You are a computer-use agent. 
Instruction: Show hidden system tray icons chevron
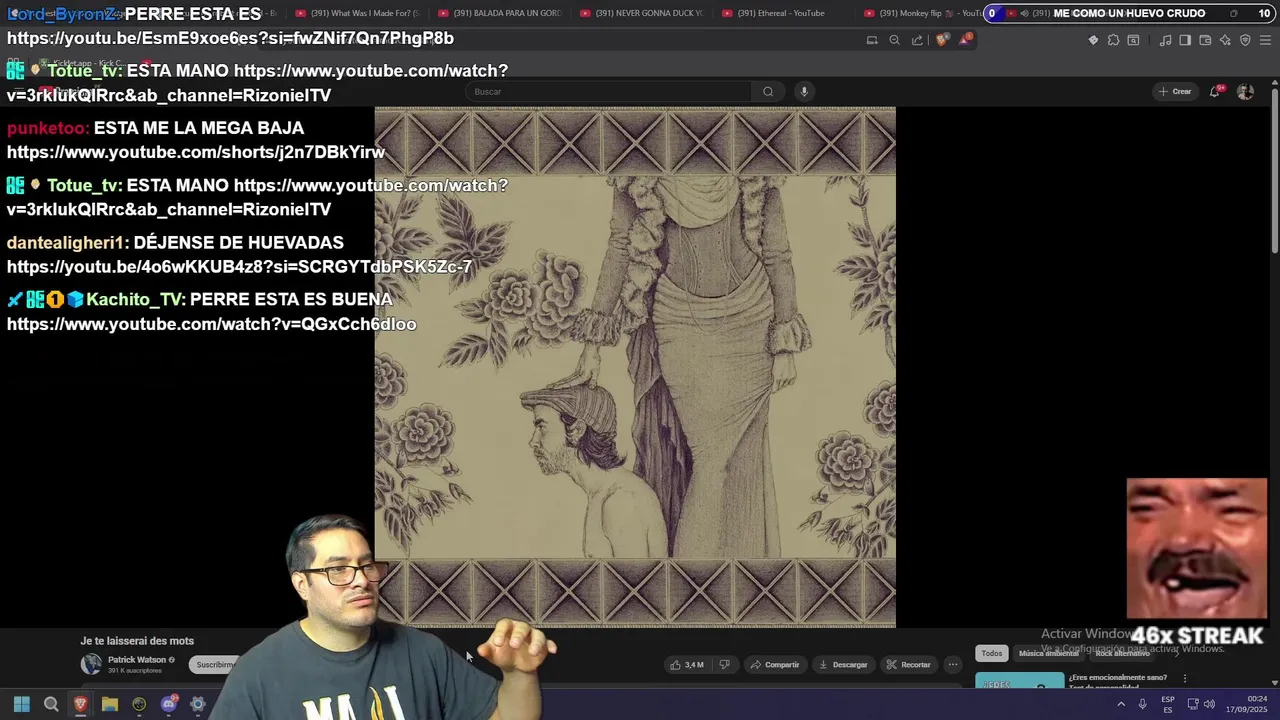click(1120, 705)
